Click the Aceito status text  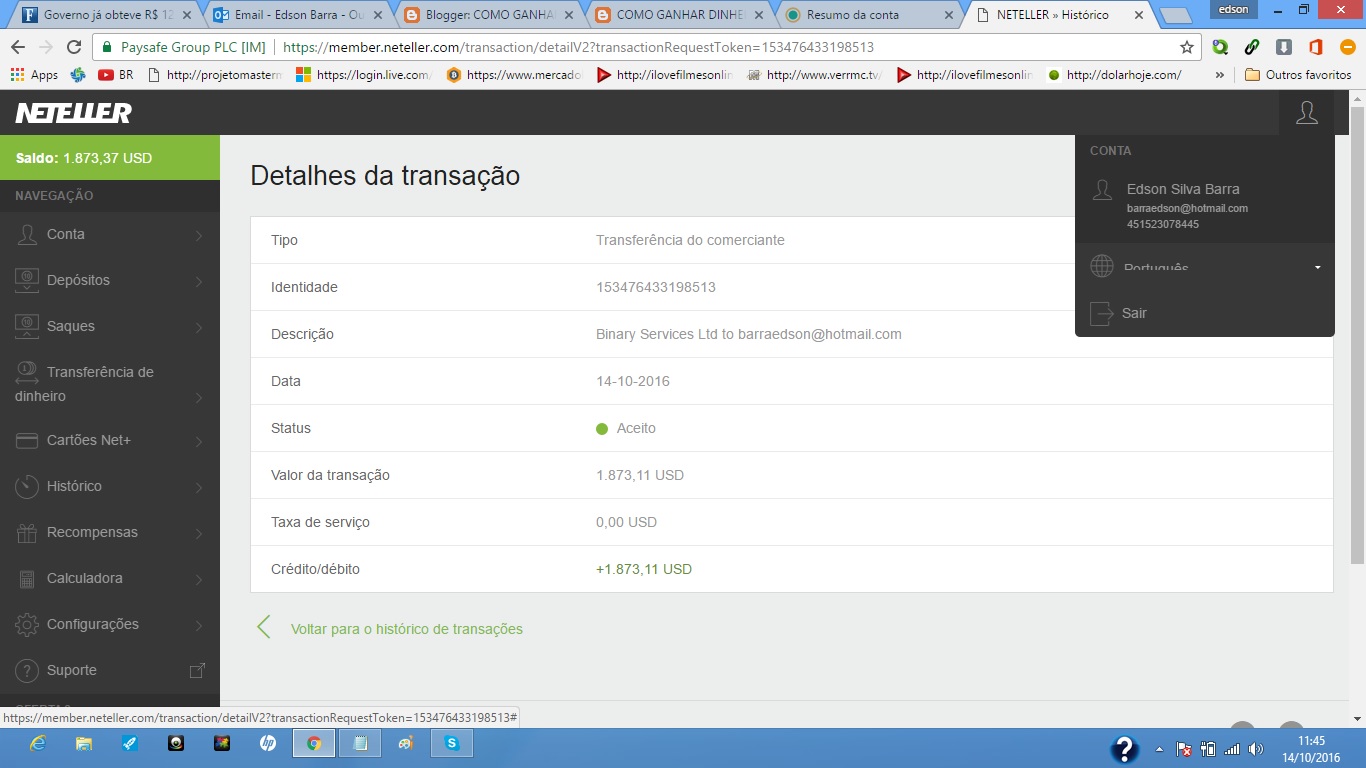pos(636,428)
